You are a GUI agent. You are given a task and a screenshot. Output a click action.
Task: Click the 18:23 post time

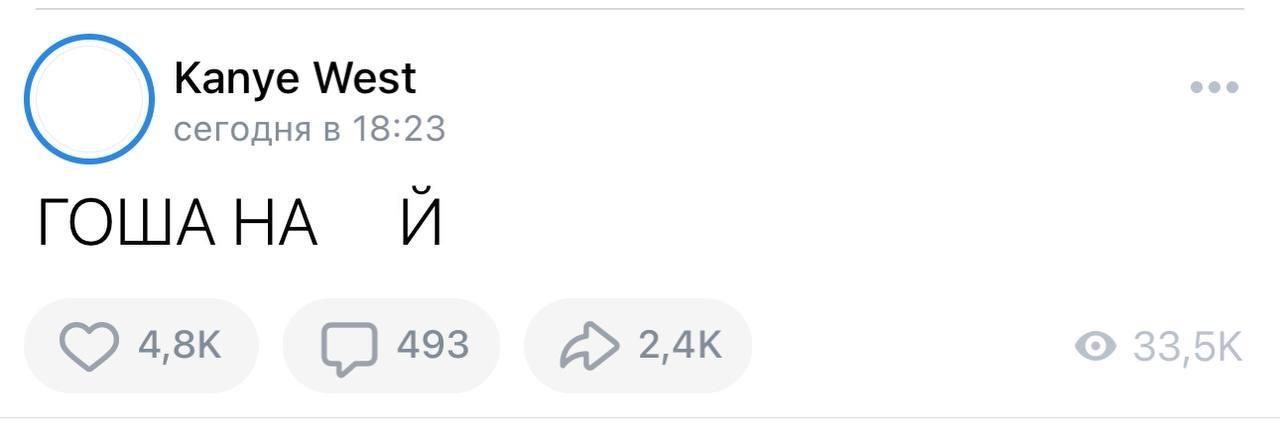pos(398,129)
